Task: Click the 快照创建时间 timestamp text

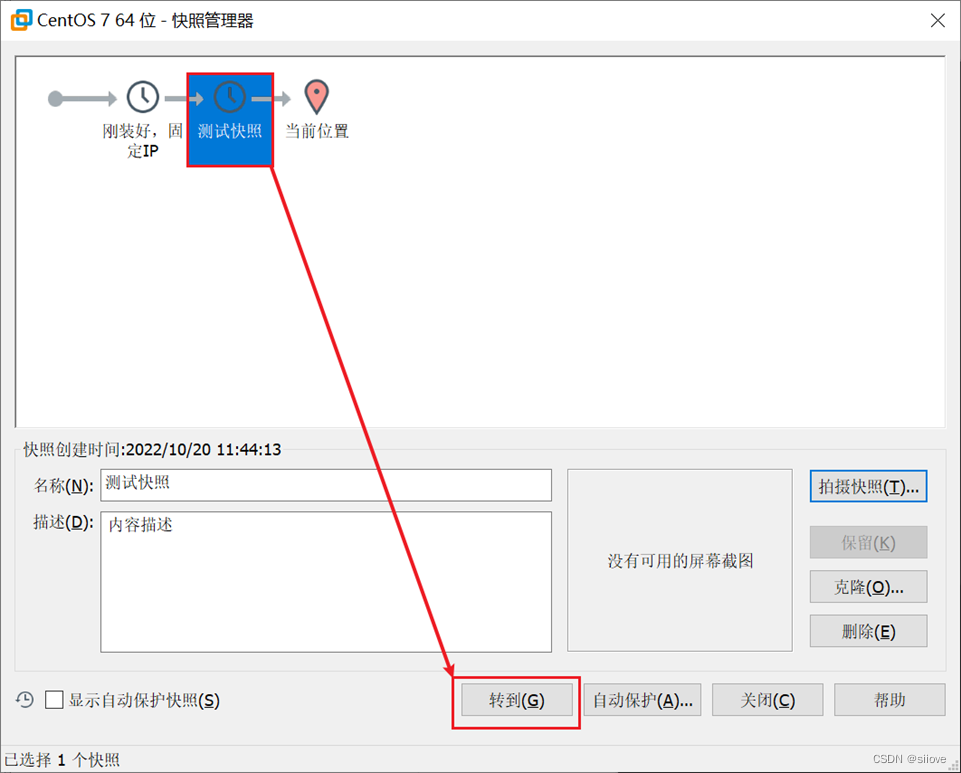Action: tap(152, 449)
